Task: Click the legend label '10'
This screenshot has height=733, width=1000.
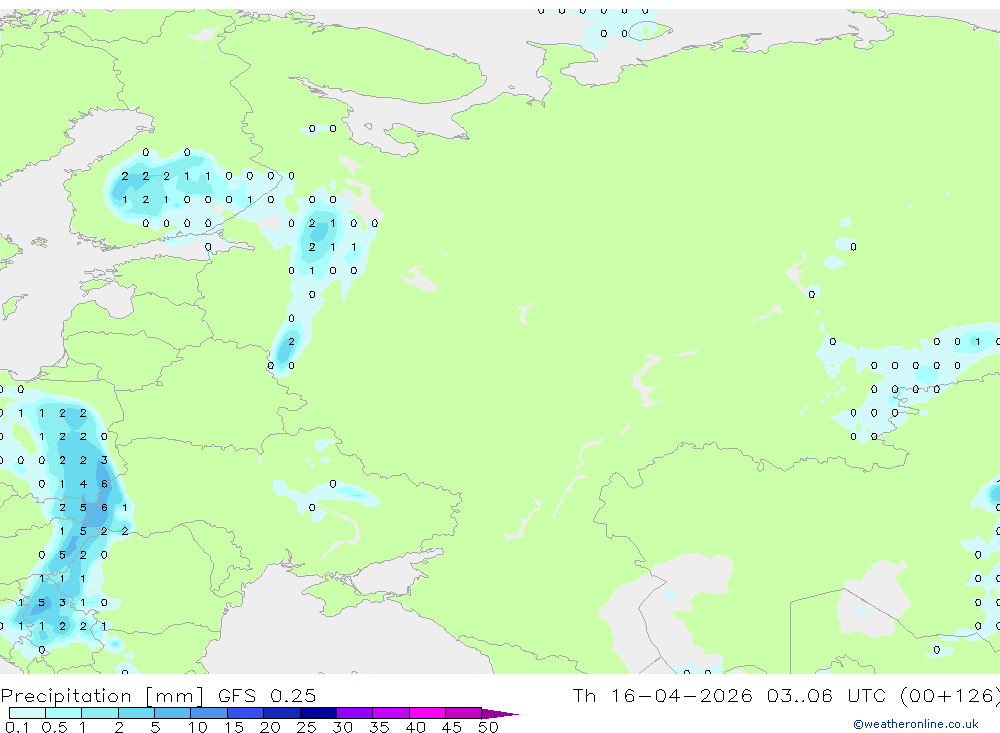Action: pyautogui.click(x=198, y=727)
